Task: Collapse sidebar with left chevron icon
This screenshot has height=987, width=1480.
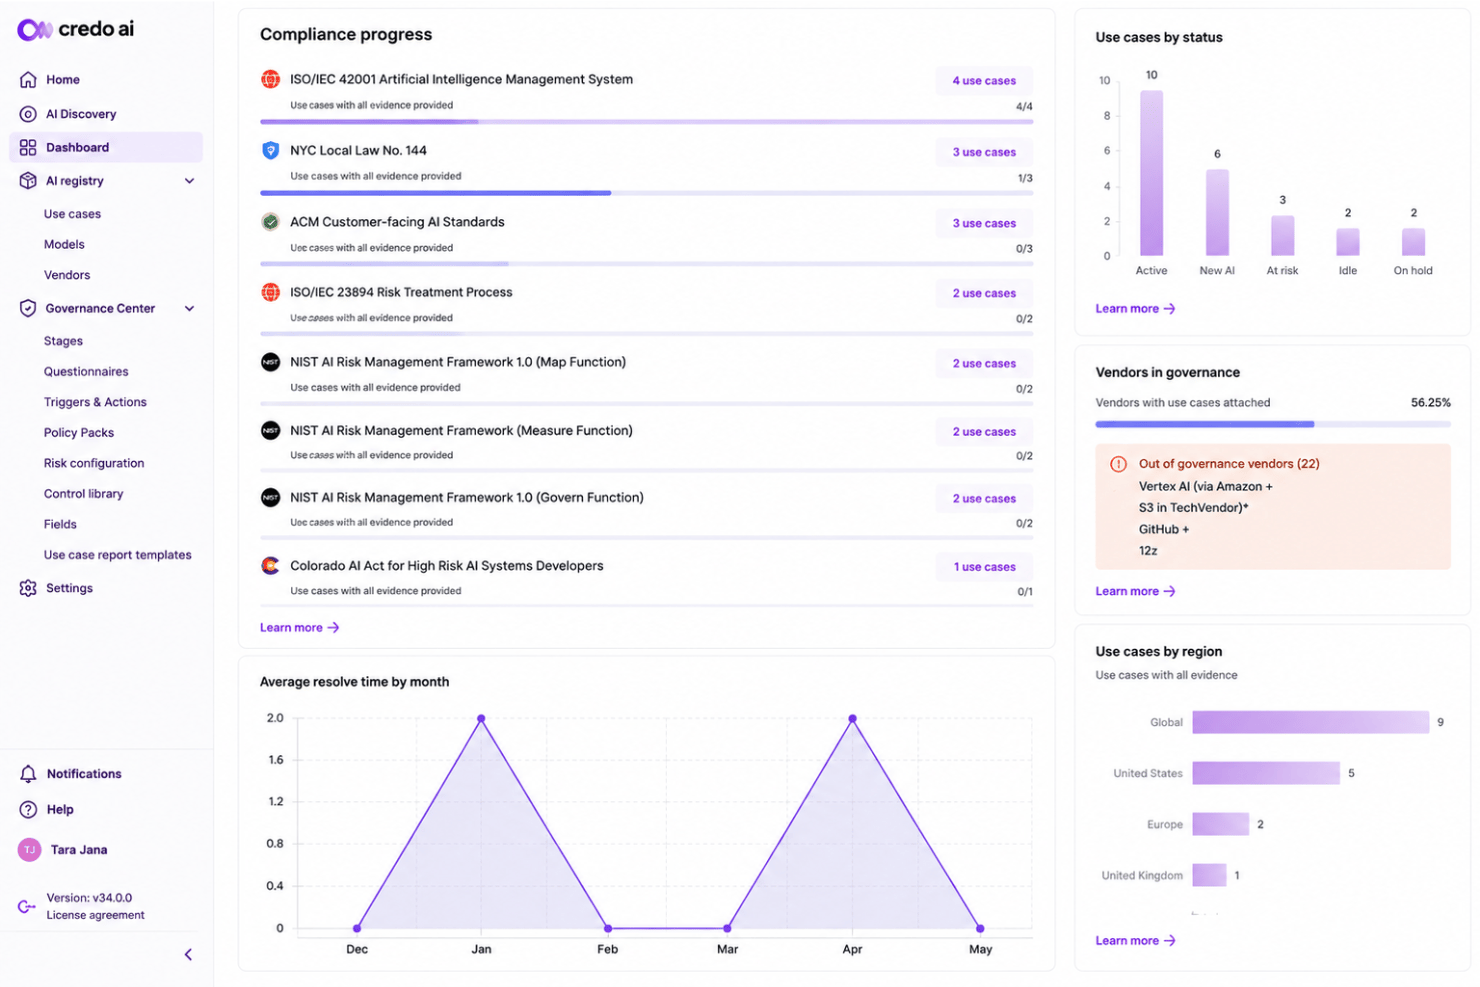Action: click(188, 955)
